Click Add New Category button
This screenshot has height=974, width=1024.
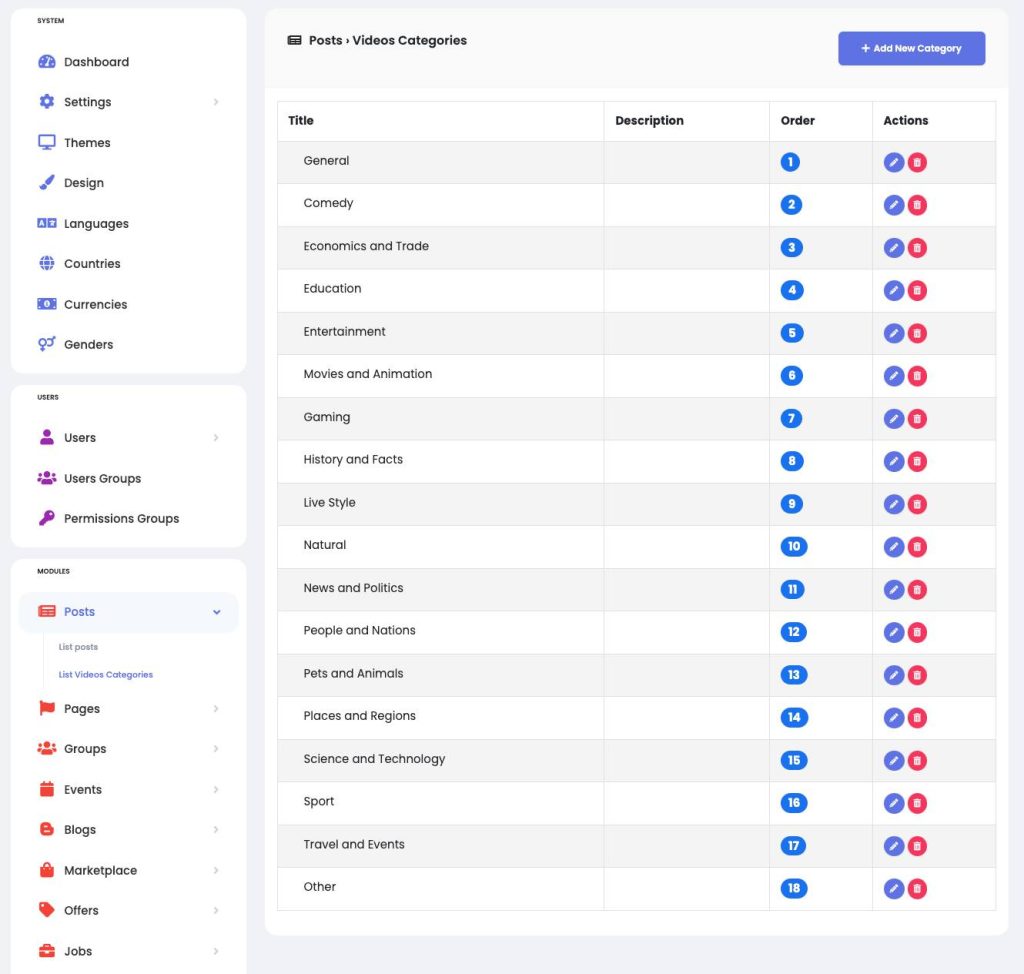point(911,48)
